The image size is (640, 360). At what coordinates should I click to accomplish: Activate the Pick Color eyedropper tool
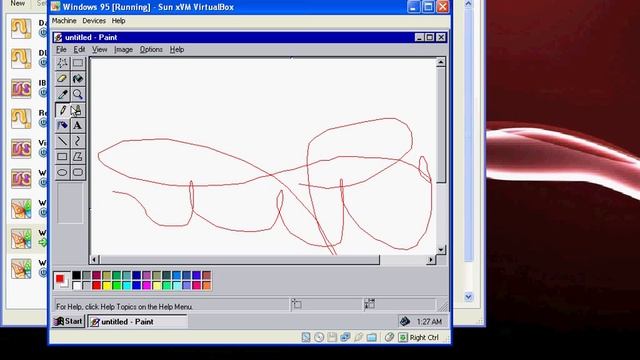pyautogui.click(x=62, y=94)
